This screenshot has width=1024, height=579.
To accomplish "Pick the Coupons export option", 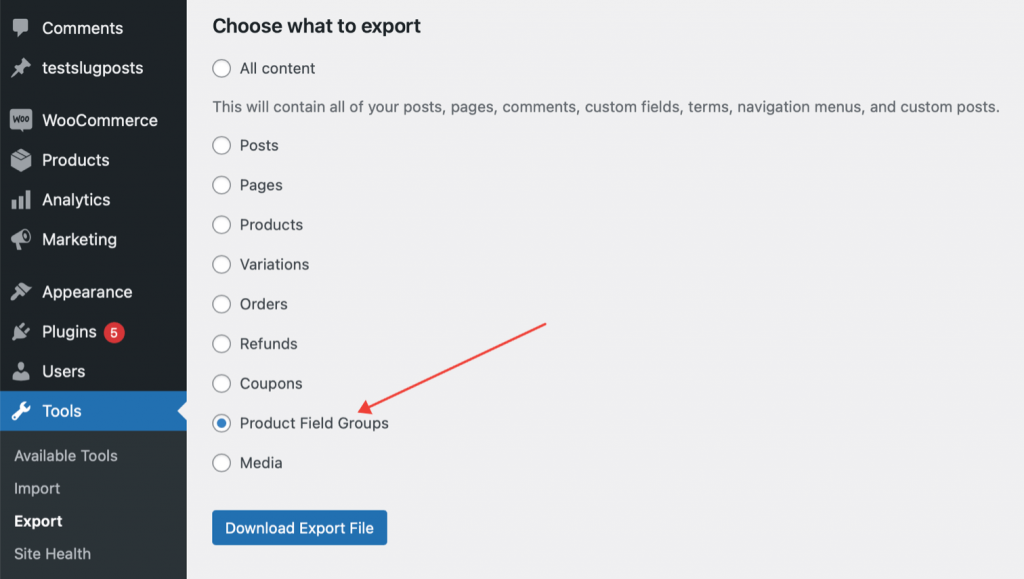I will pos(221,383).
